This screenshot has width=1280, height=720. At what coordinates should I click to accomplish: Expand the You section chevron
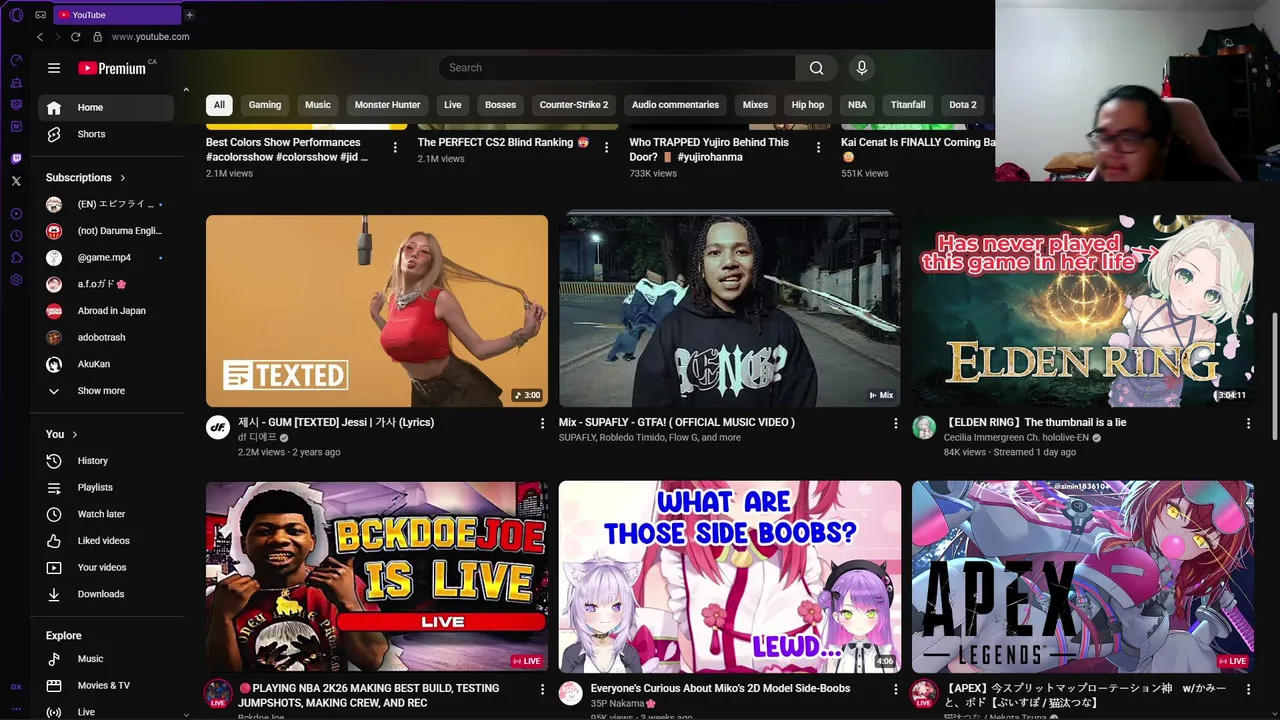[75, 434]
